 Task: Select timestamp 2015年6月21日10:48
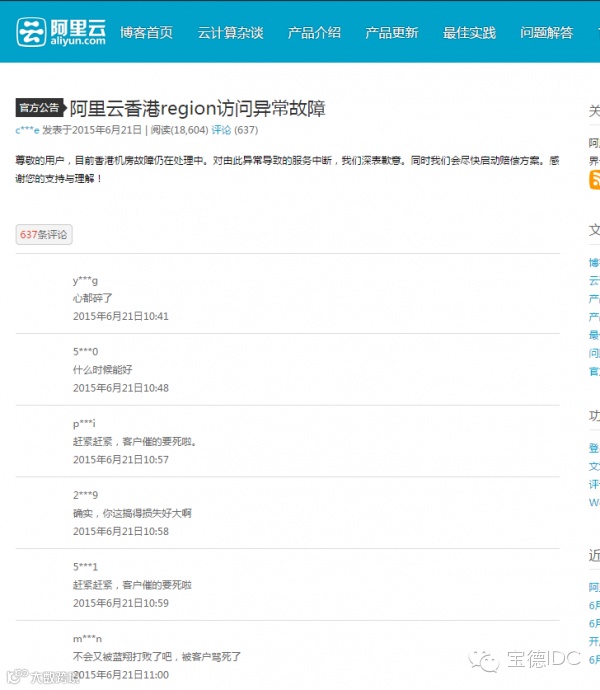(121, 388)
